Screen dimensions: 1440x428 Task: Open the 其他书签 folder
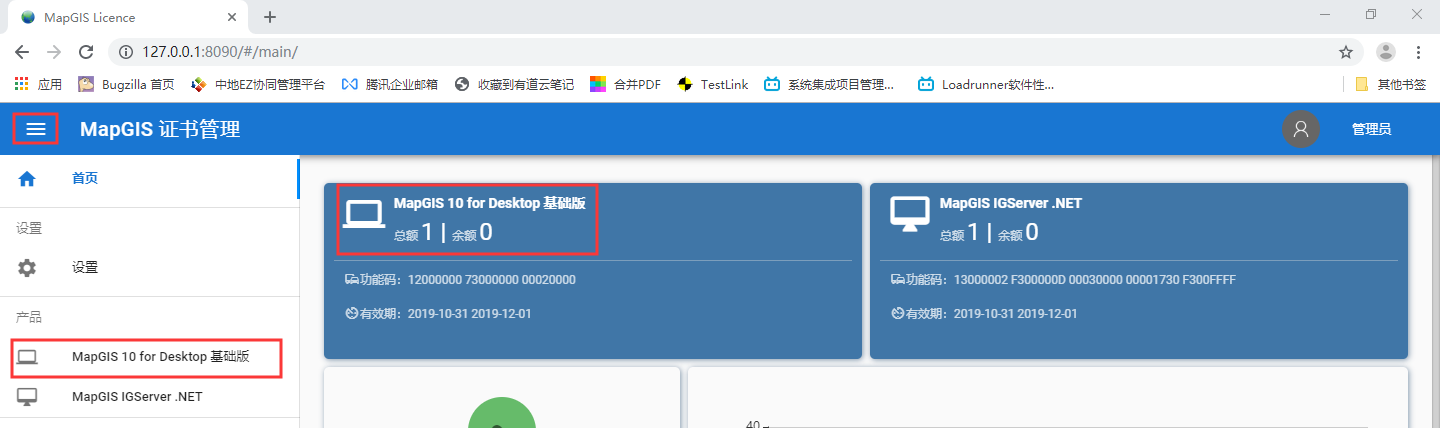1391,85
